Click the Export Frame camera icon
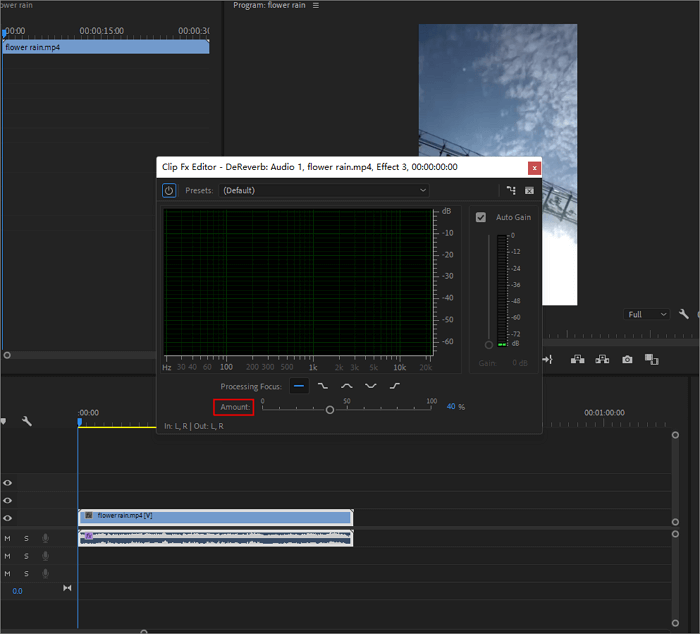This screenshot has width=700, height=634. point(627,359)
